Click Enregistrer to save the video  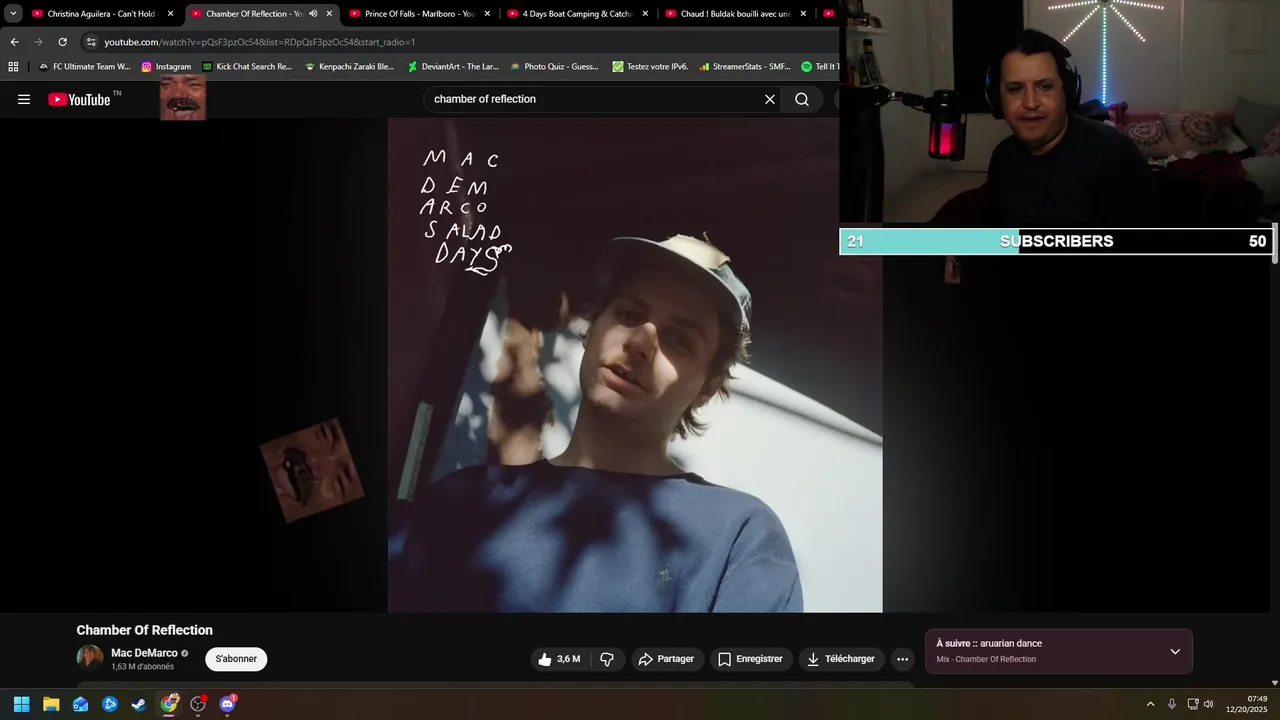click(751, 659)
